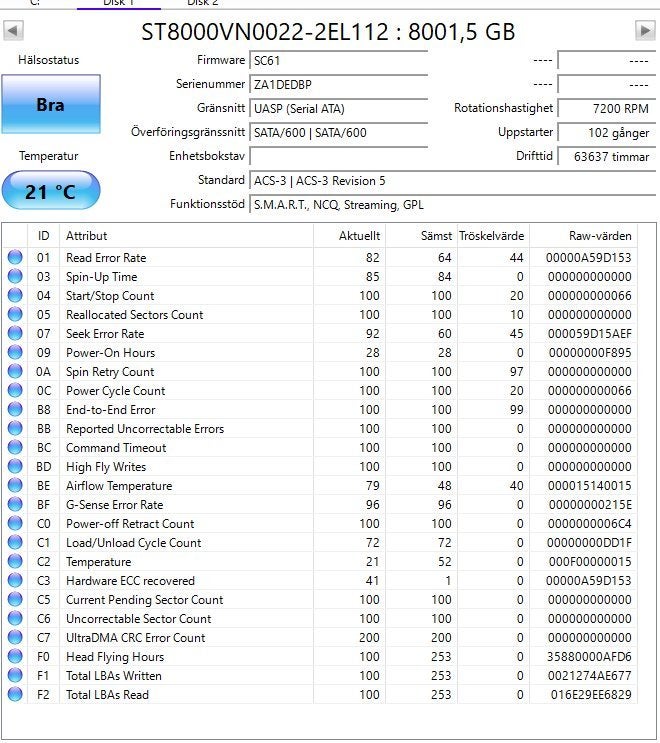
Task: Click status icon for Uncorrectable Sector Count
Action: pos(15,618)
